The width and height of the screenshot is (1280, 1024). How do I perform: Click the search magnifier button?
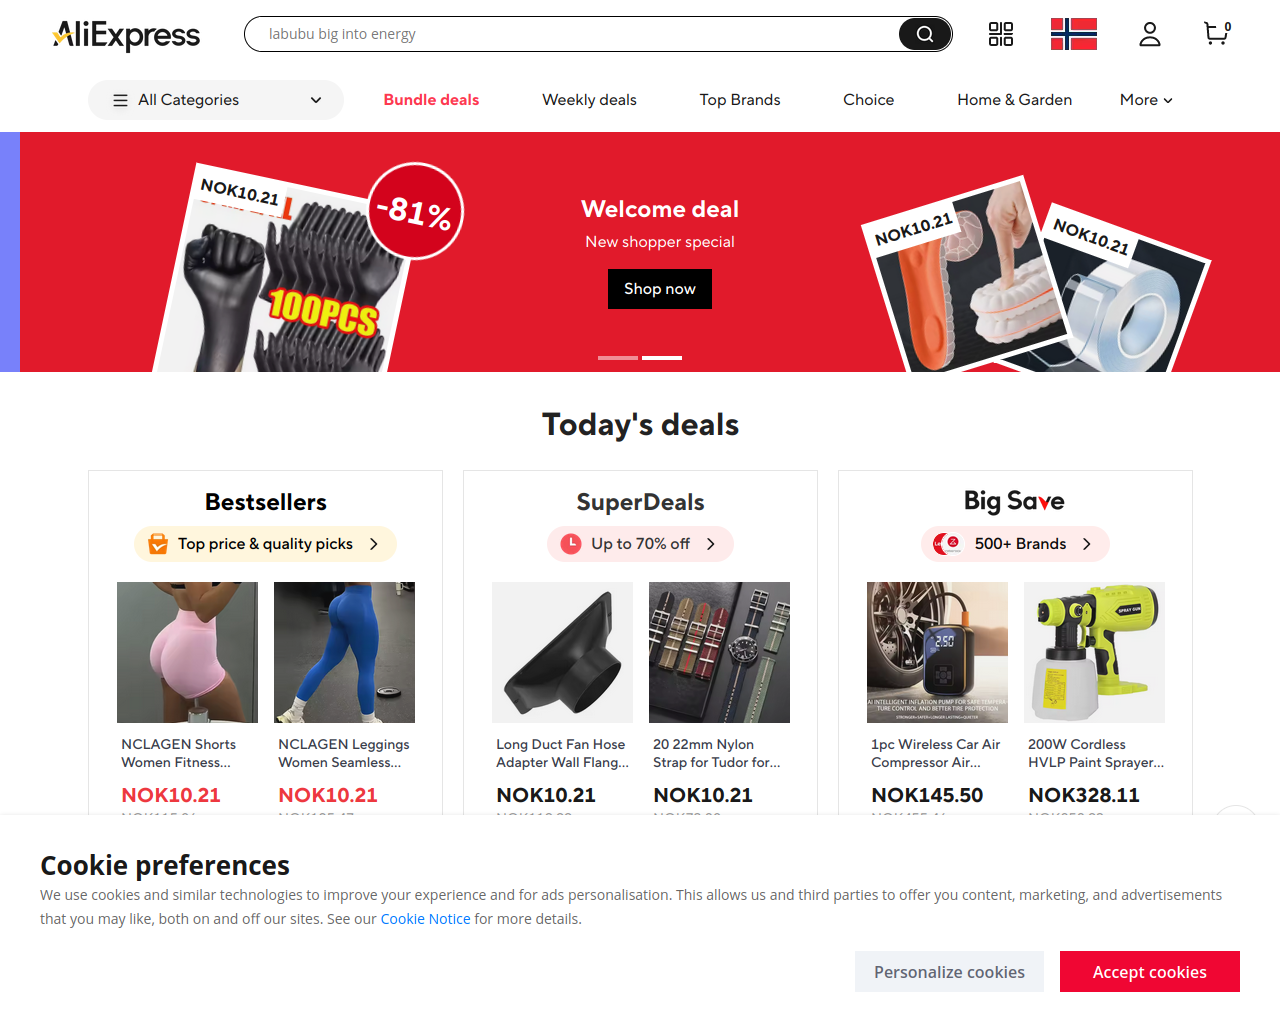(x=925, y=34)
